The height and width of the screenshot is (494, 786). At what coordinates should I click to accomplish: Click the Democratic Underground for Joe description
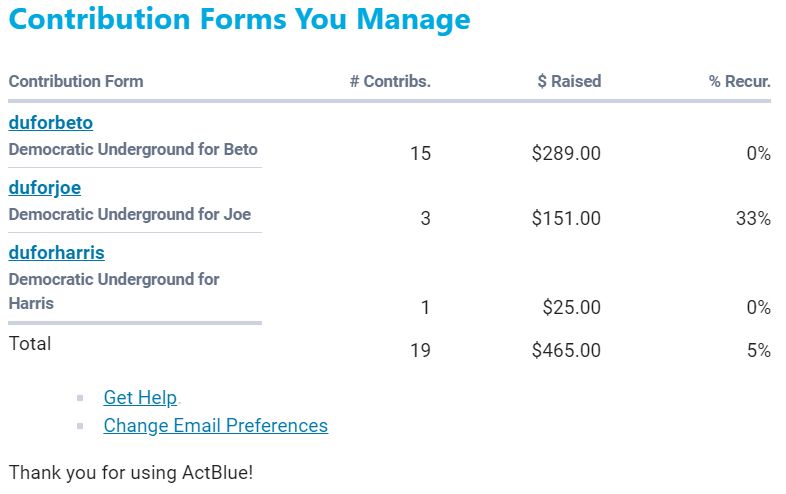click(130, 214)
